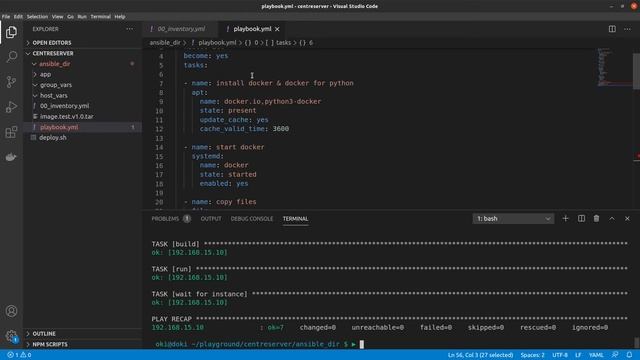The width and height of the screenshot is (640, 360).
Task: Open the Source Control view
Action: tap(11, 82)
